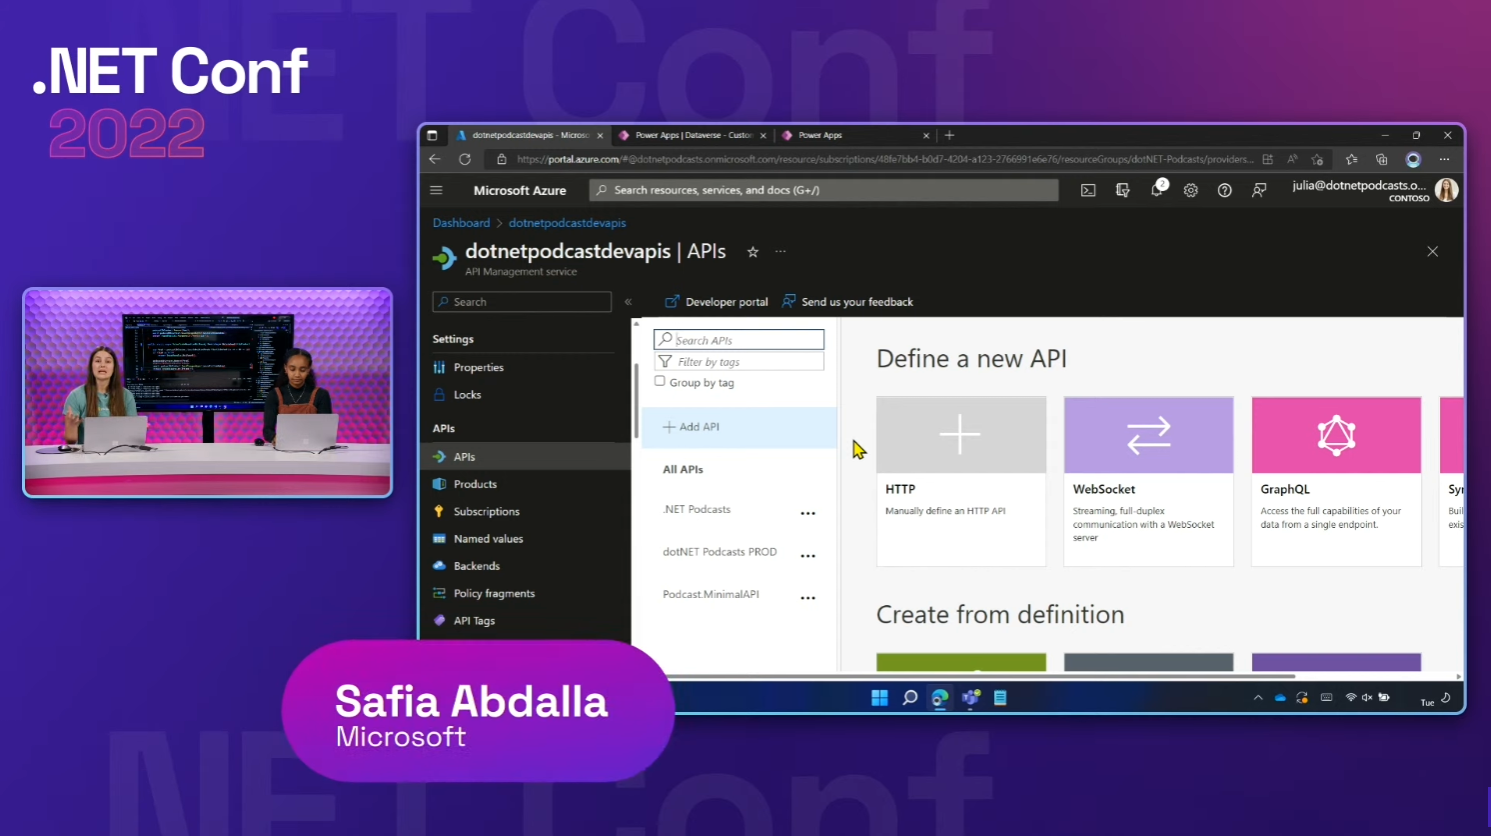
Task: Click the resource menu Search box
Action: [522, 302]
